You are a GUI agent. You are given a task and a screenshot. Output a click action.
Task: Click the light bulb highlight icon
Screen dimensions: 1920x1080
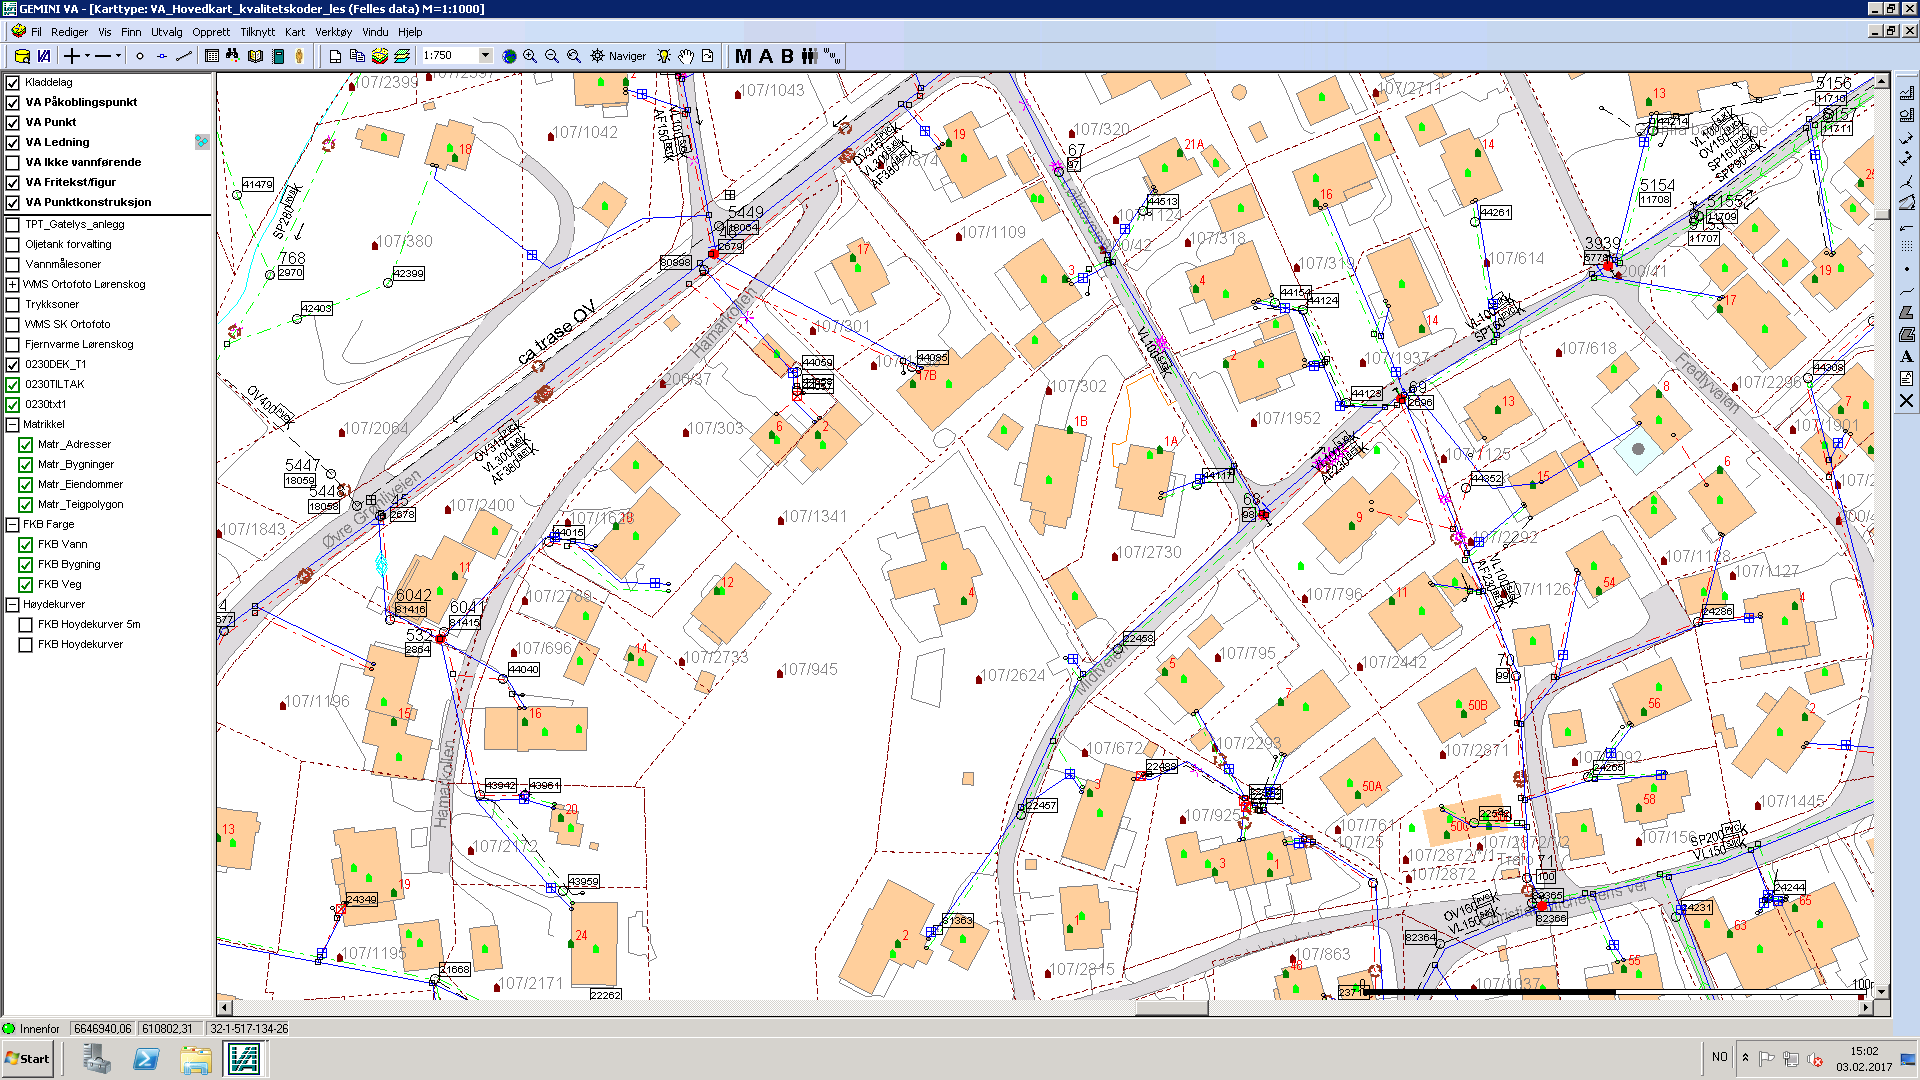click(664, 56)
